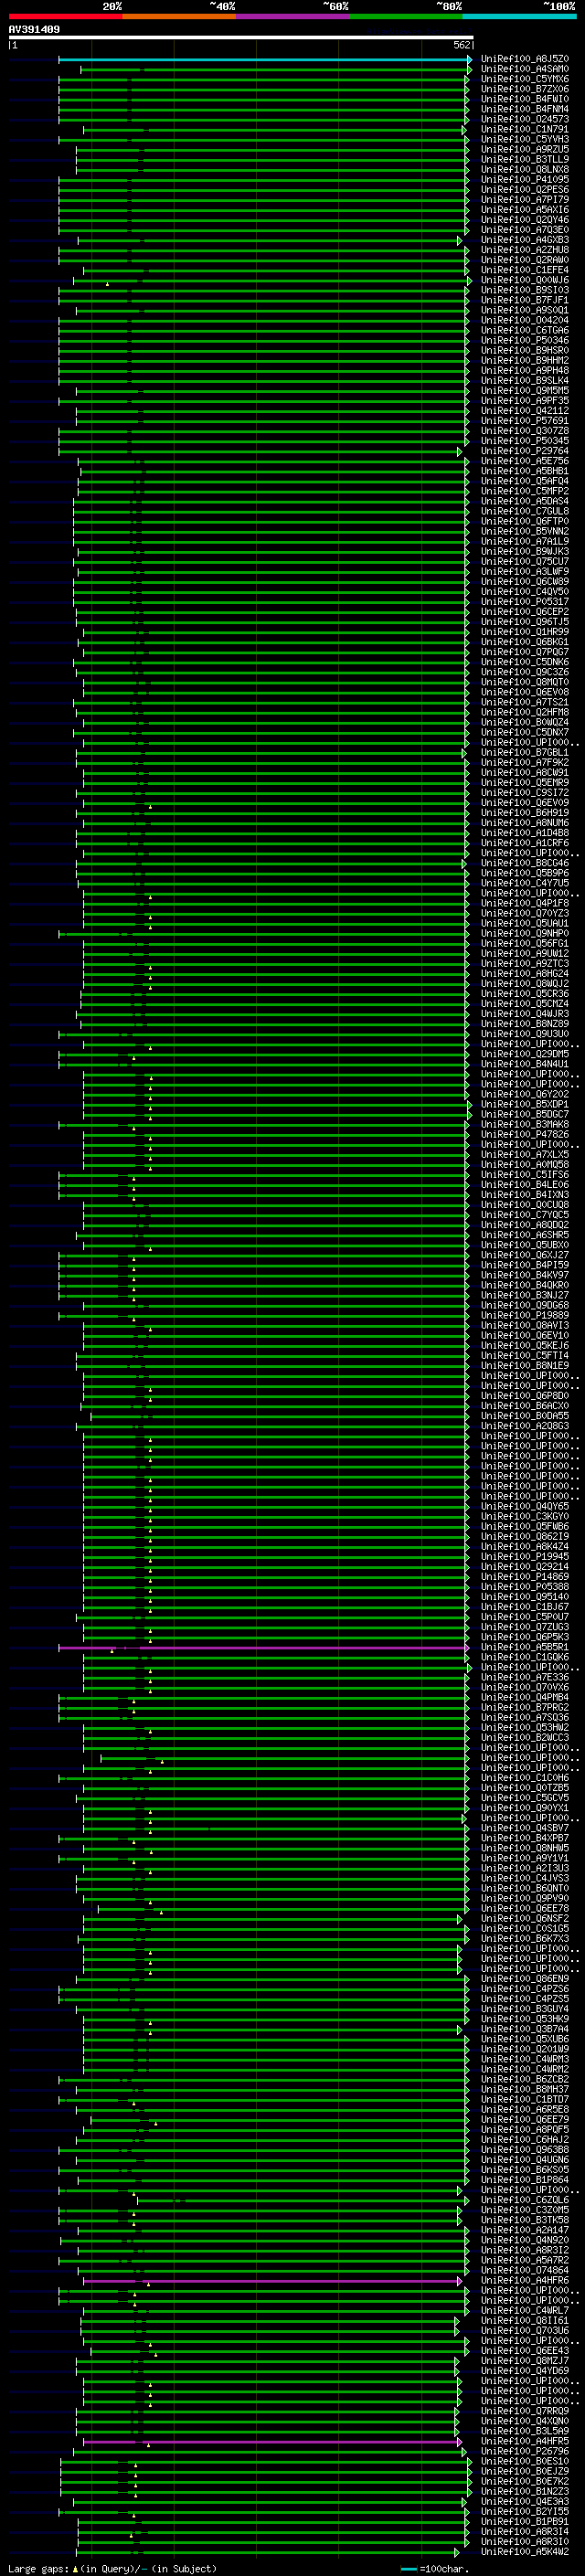The height and width of the screenshot is (2576, 585).
Task: Click the 562 query length marker
Action: coord(462,45)
